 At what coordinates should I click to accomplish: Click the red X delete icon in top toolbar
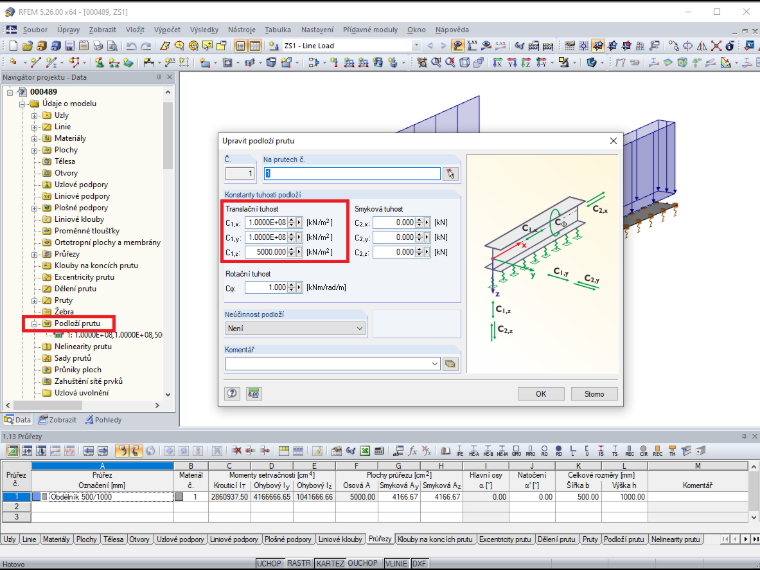tap(716, 46)
